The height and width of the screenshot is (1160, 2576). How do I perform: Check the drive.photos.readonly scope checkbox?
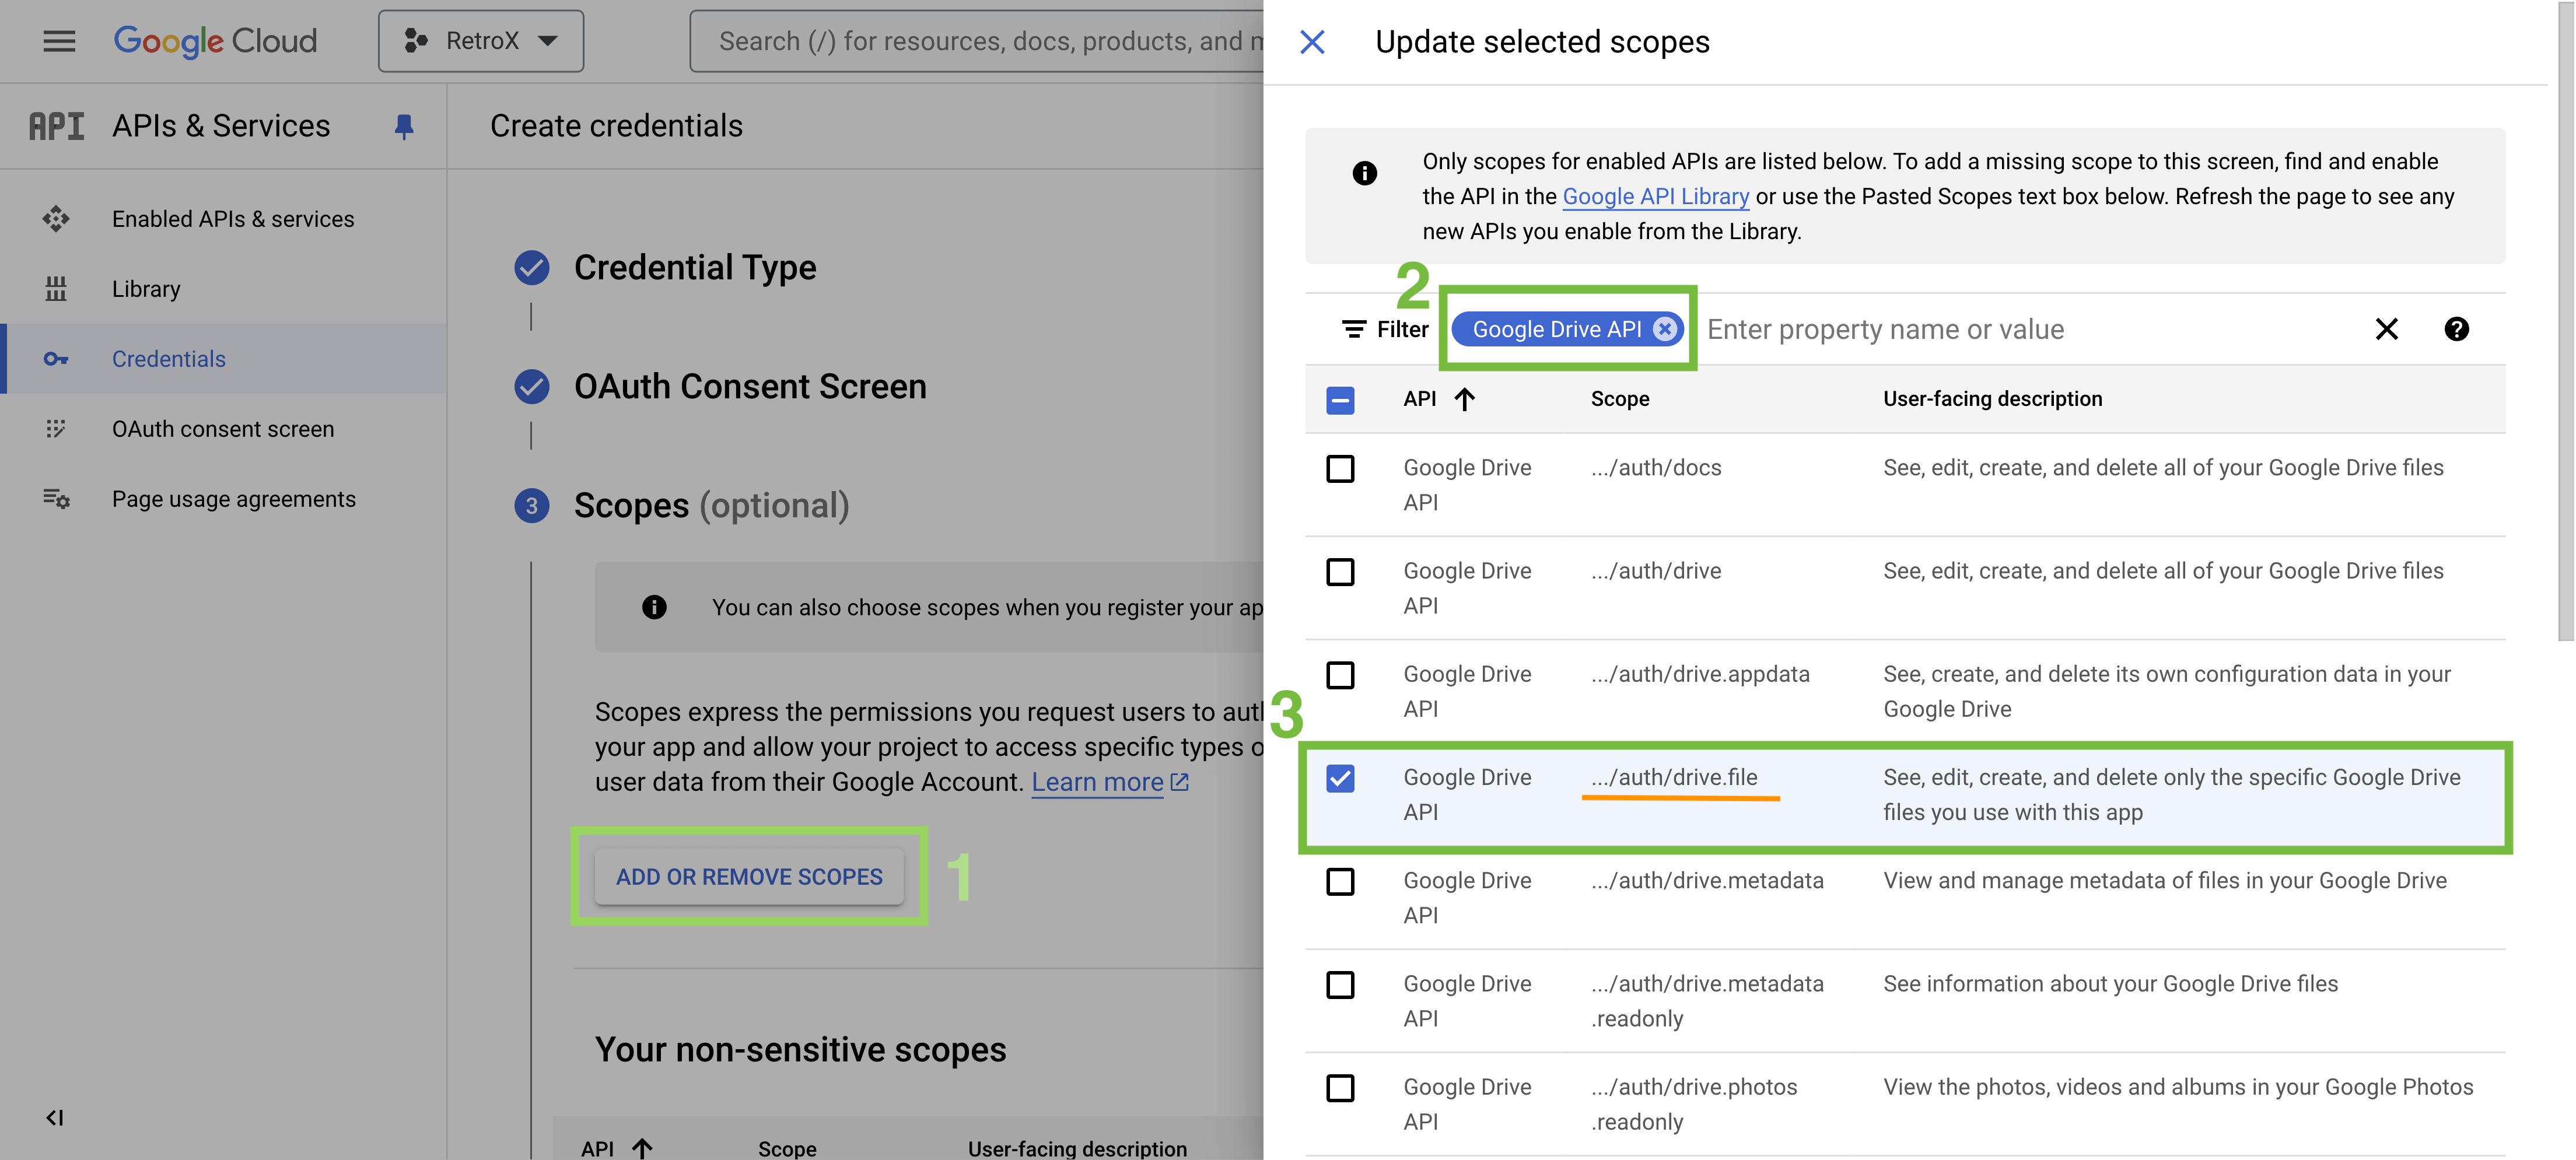1340,1088
